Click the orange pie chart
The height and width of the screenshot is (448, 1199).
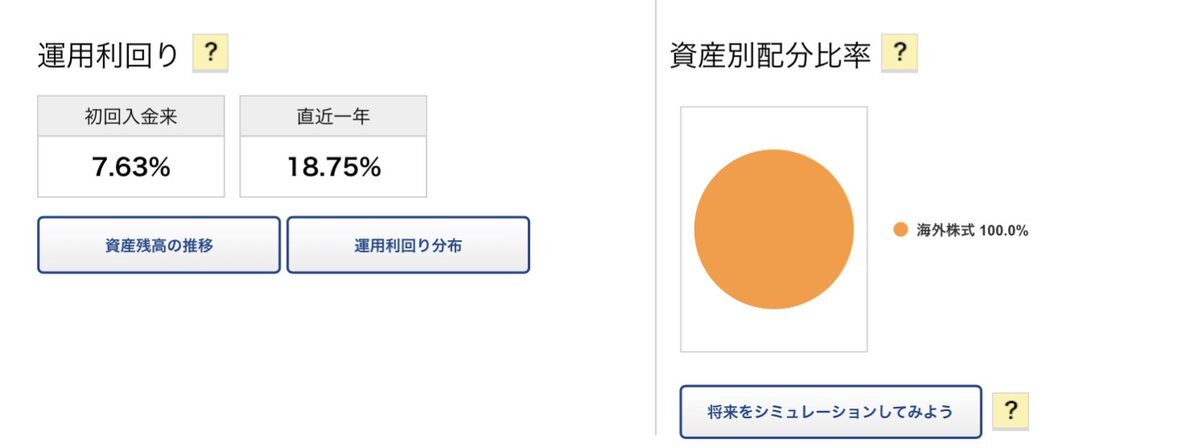point(773,229)
